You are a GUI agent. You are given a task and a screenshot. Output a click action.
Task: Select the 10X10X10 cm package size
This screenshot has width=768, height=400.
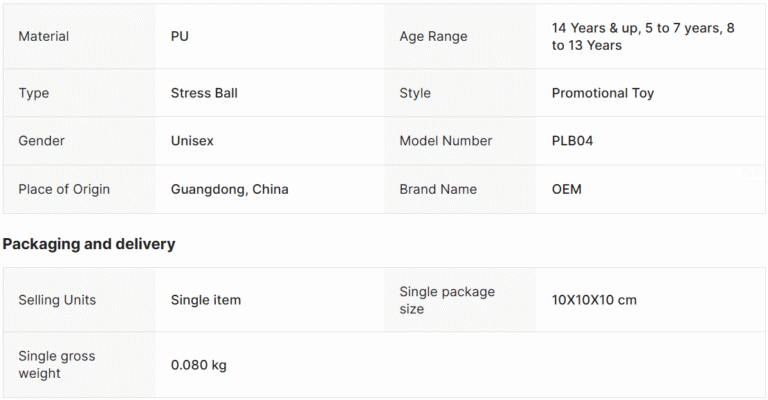tap(594, 300)
